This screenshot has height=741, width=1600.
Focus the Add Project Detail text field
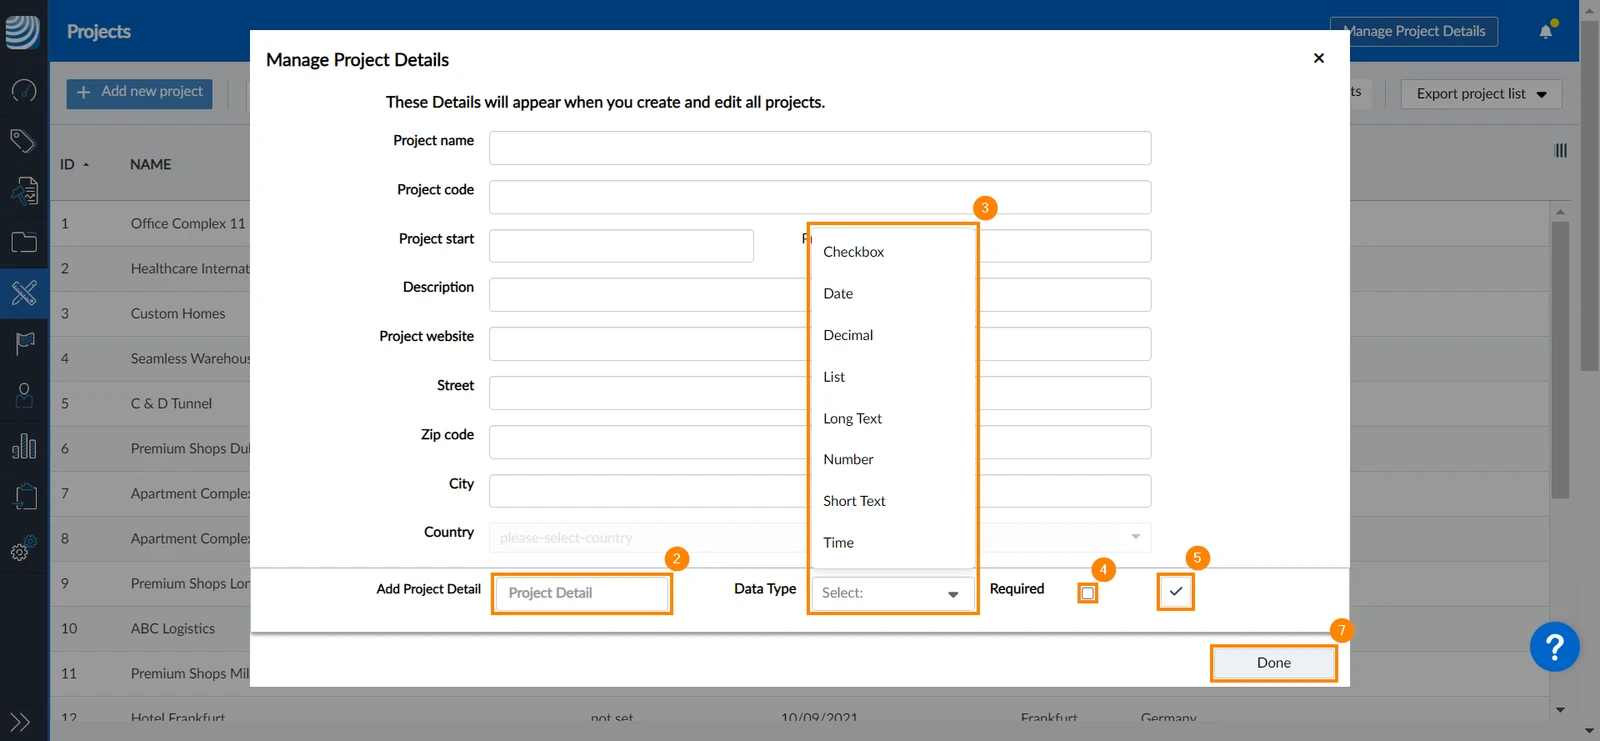coord(582,593)
